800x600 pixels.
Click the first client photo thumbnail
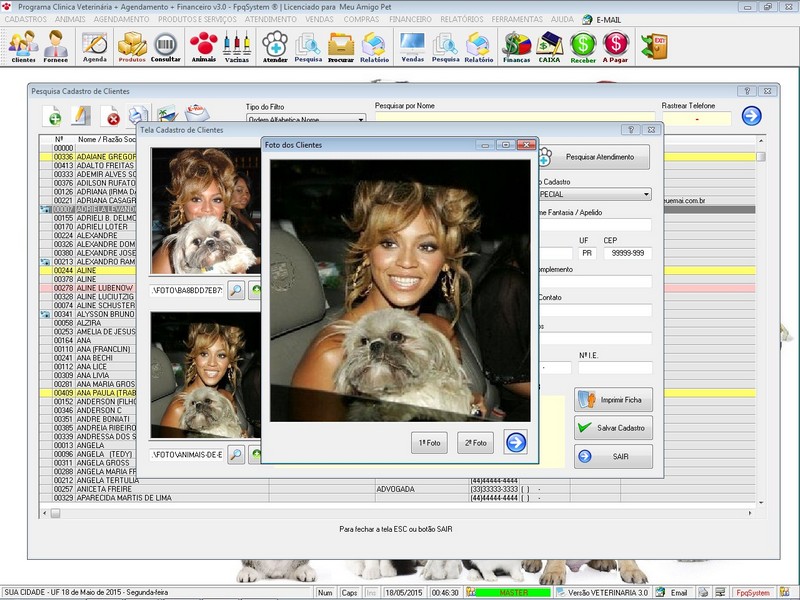click(206, 211)
